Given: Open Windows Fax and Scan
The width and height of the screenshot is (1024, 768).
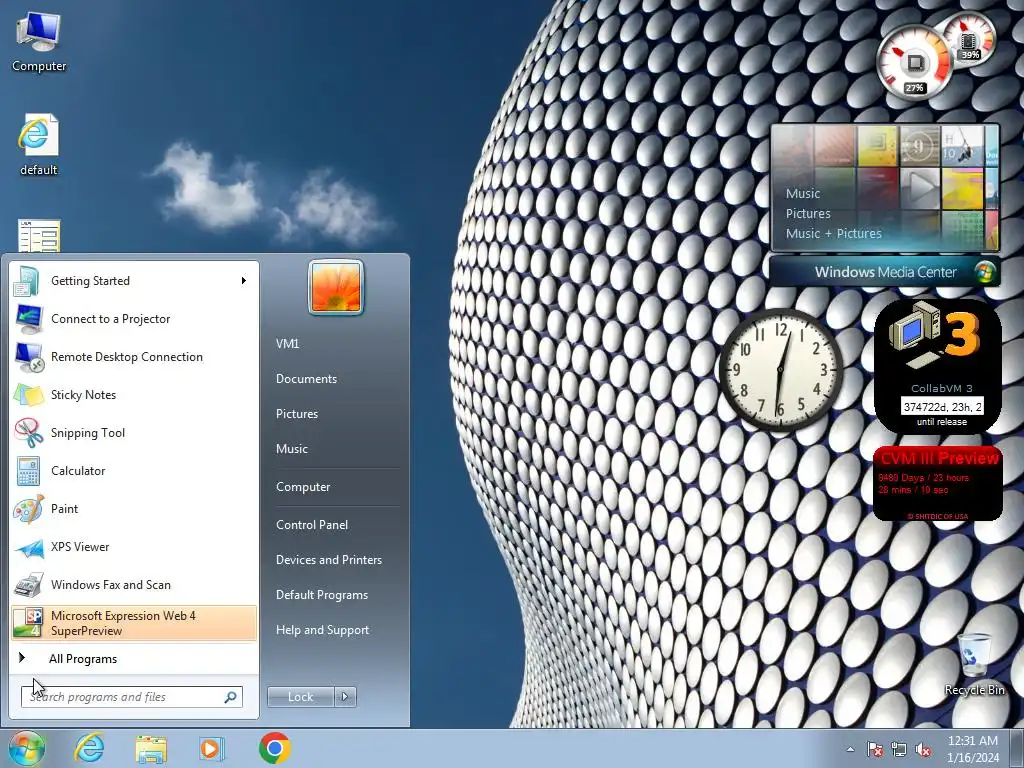Looking at the screenshot, I should [134, 584].
